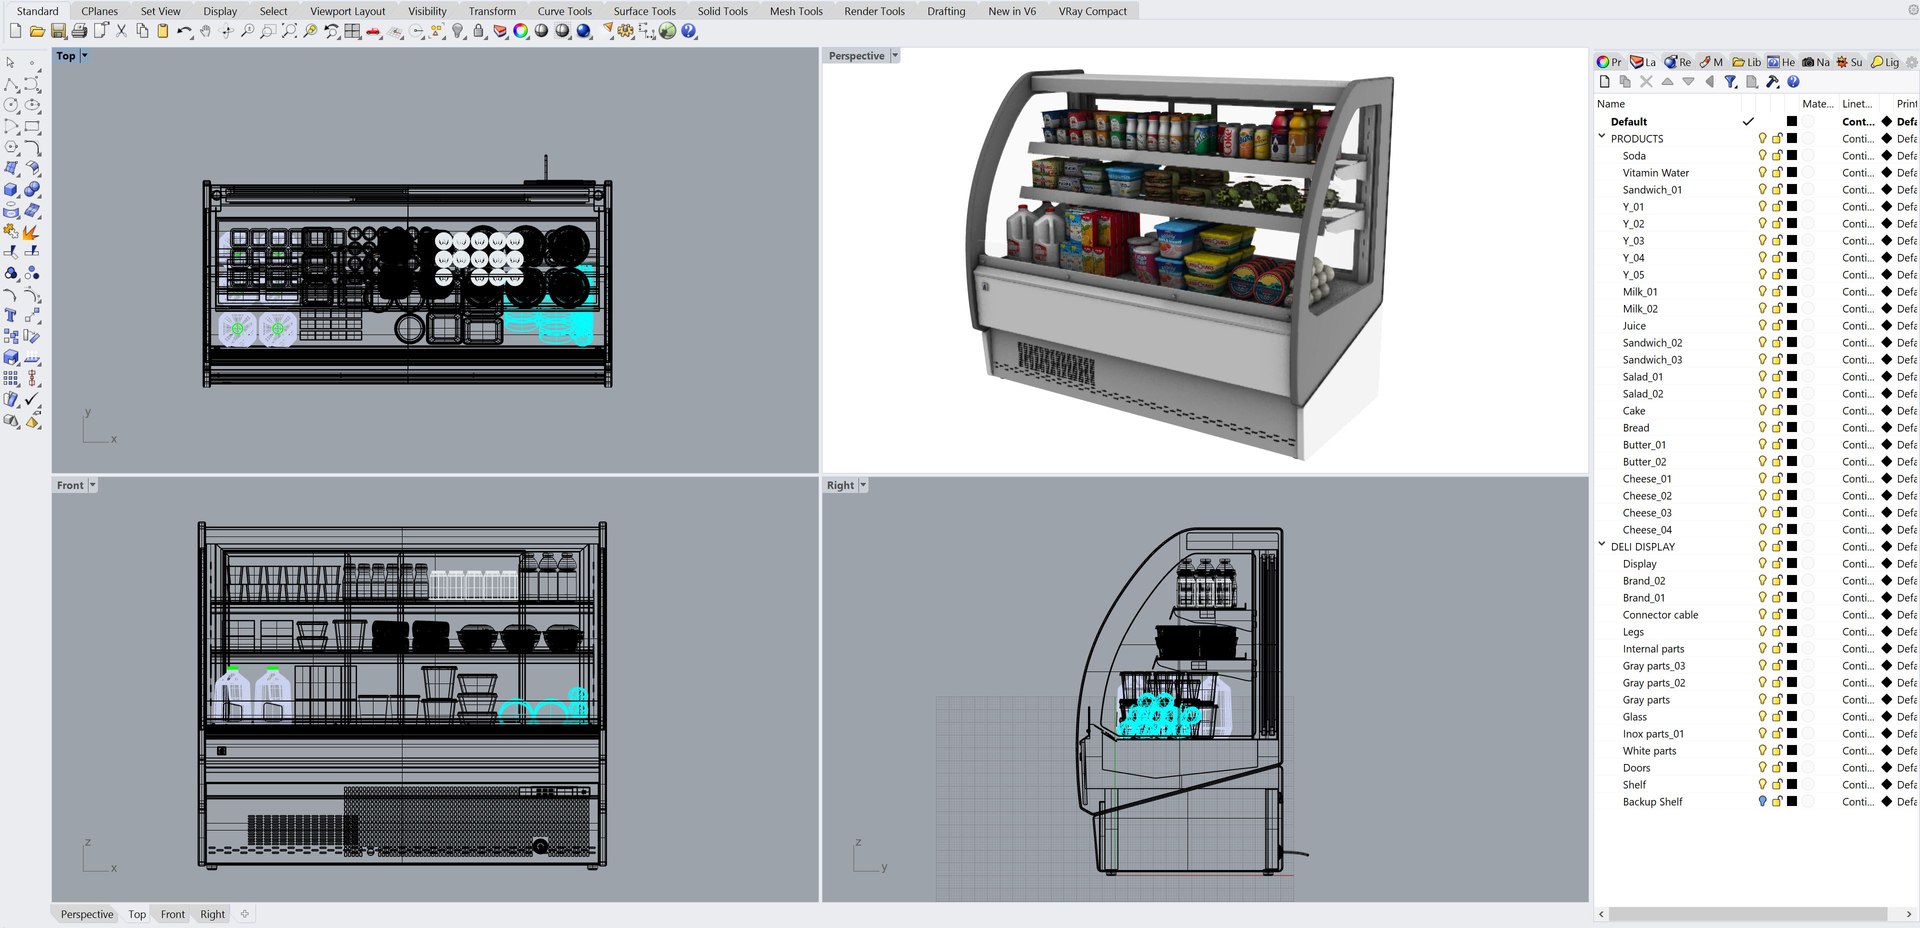The height and width of the screenshot is (928, 1920).
Task: Open the Top viewport dropdown menu
Action: coord(84,56)
